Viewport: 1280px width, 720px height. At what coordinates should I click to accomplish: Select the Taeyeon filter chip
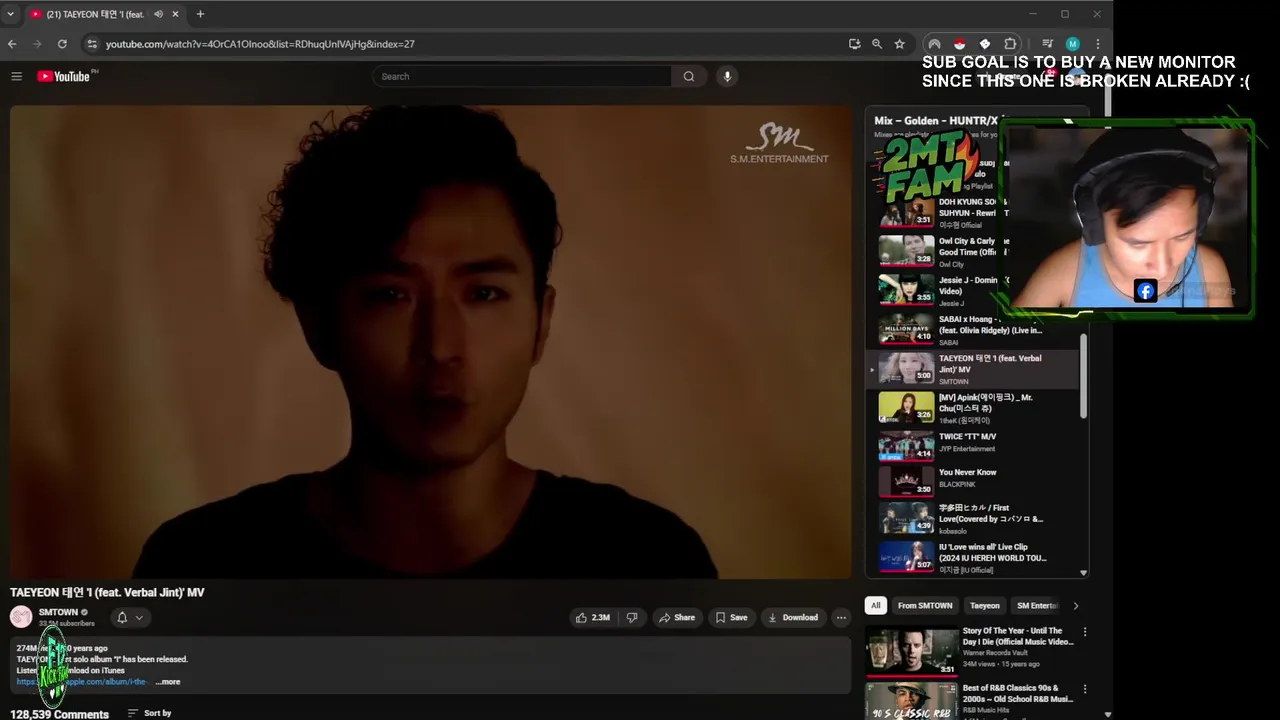tap(984, 605)
